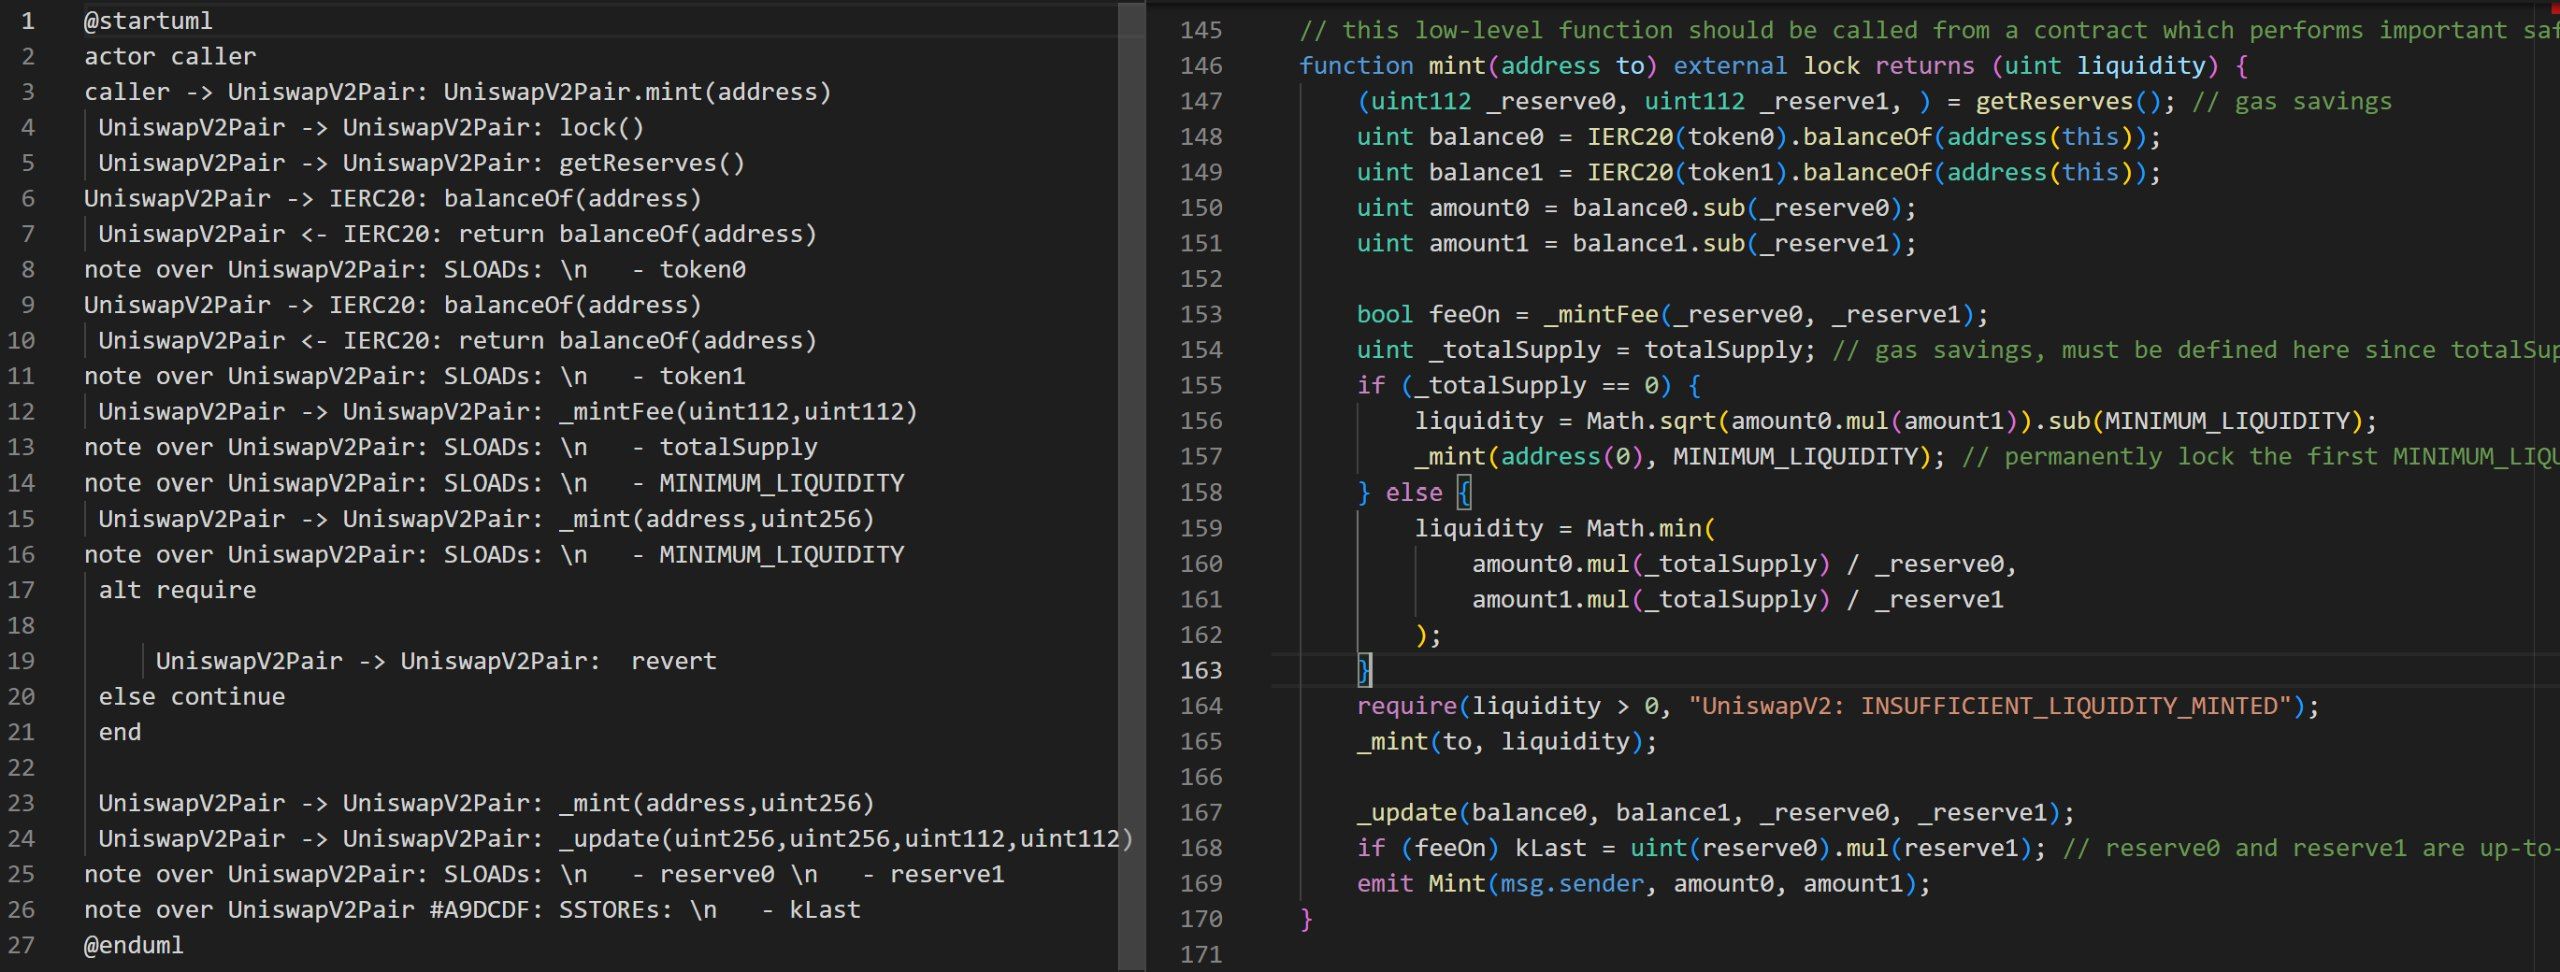Click line number 163 in the right gutter

point(1201,670)
